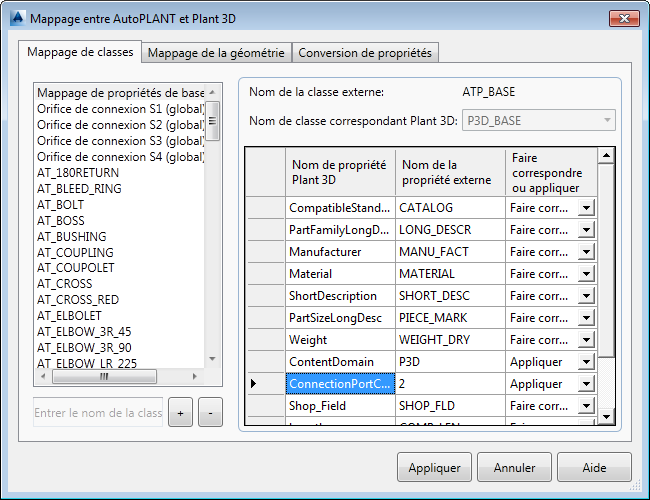Switch to Mappage de la géométrie tab
Viewport: 650px width, 500px height.
216,53
